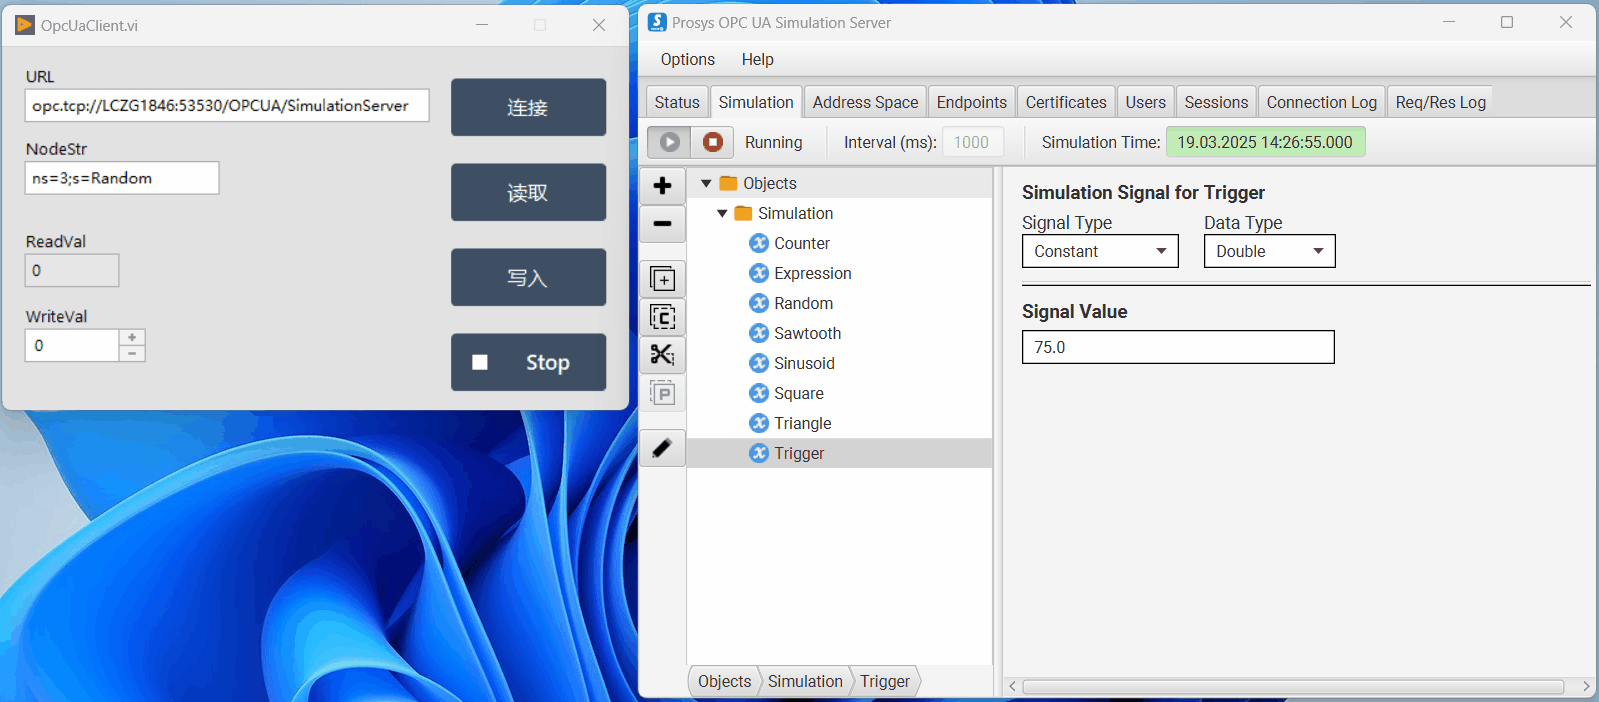Increment the WriteVal stepper
Image resolution: width=1599 pixels, height=702 pixels.
coord(132,337)
